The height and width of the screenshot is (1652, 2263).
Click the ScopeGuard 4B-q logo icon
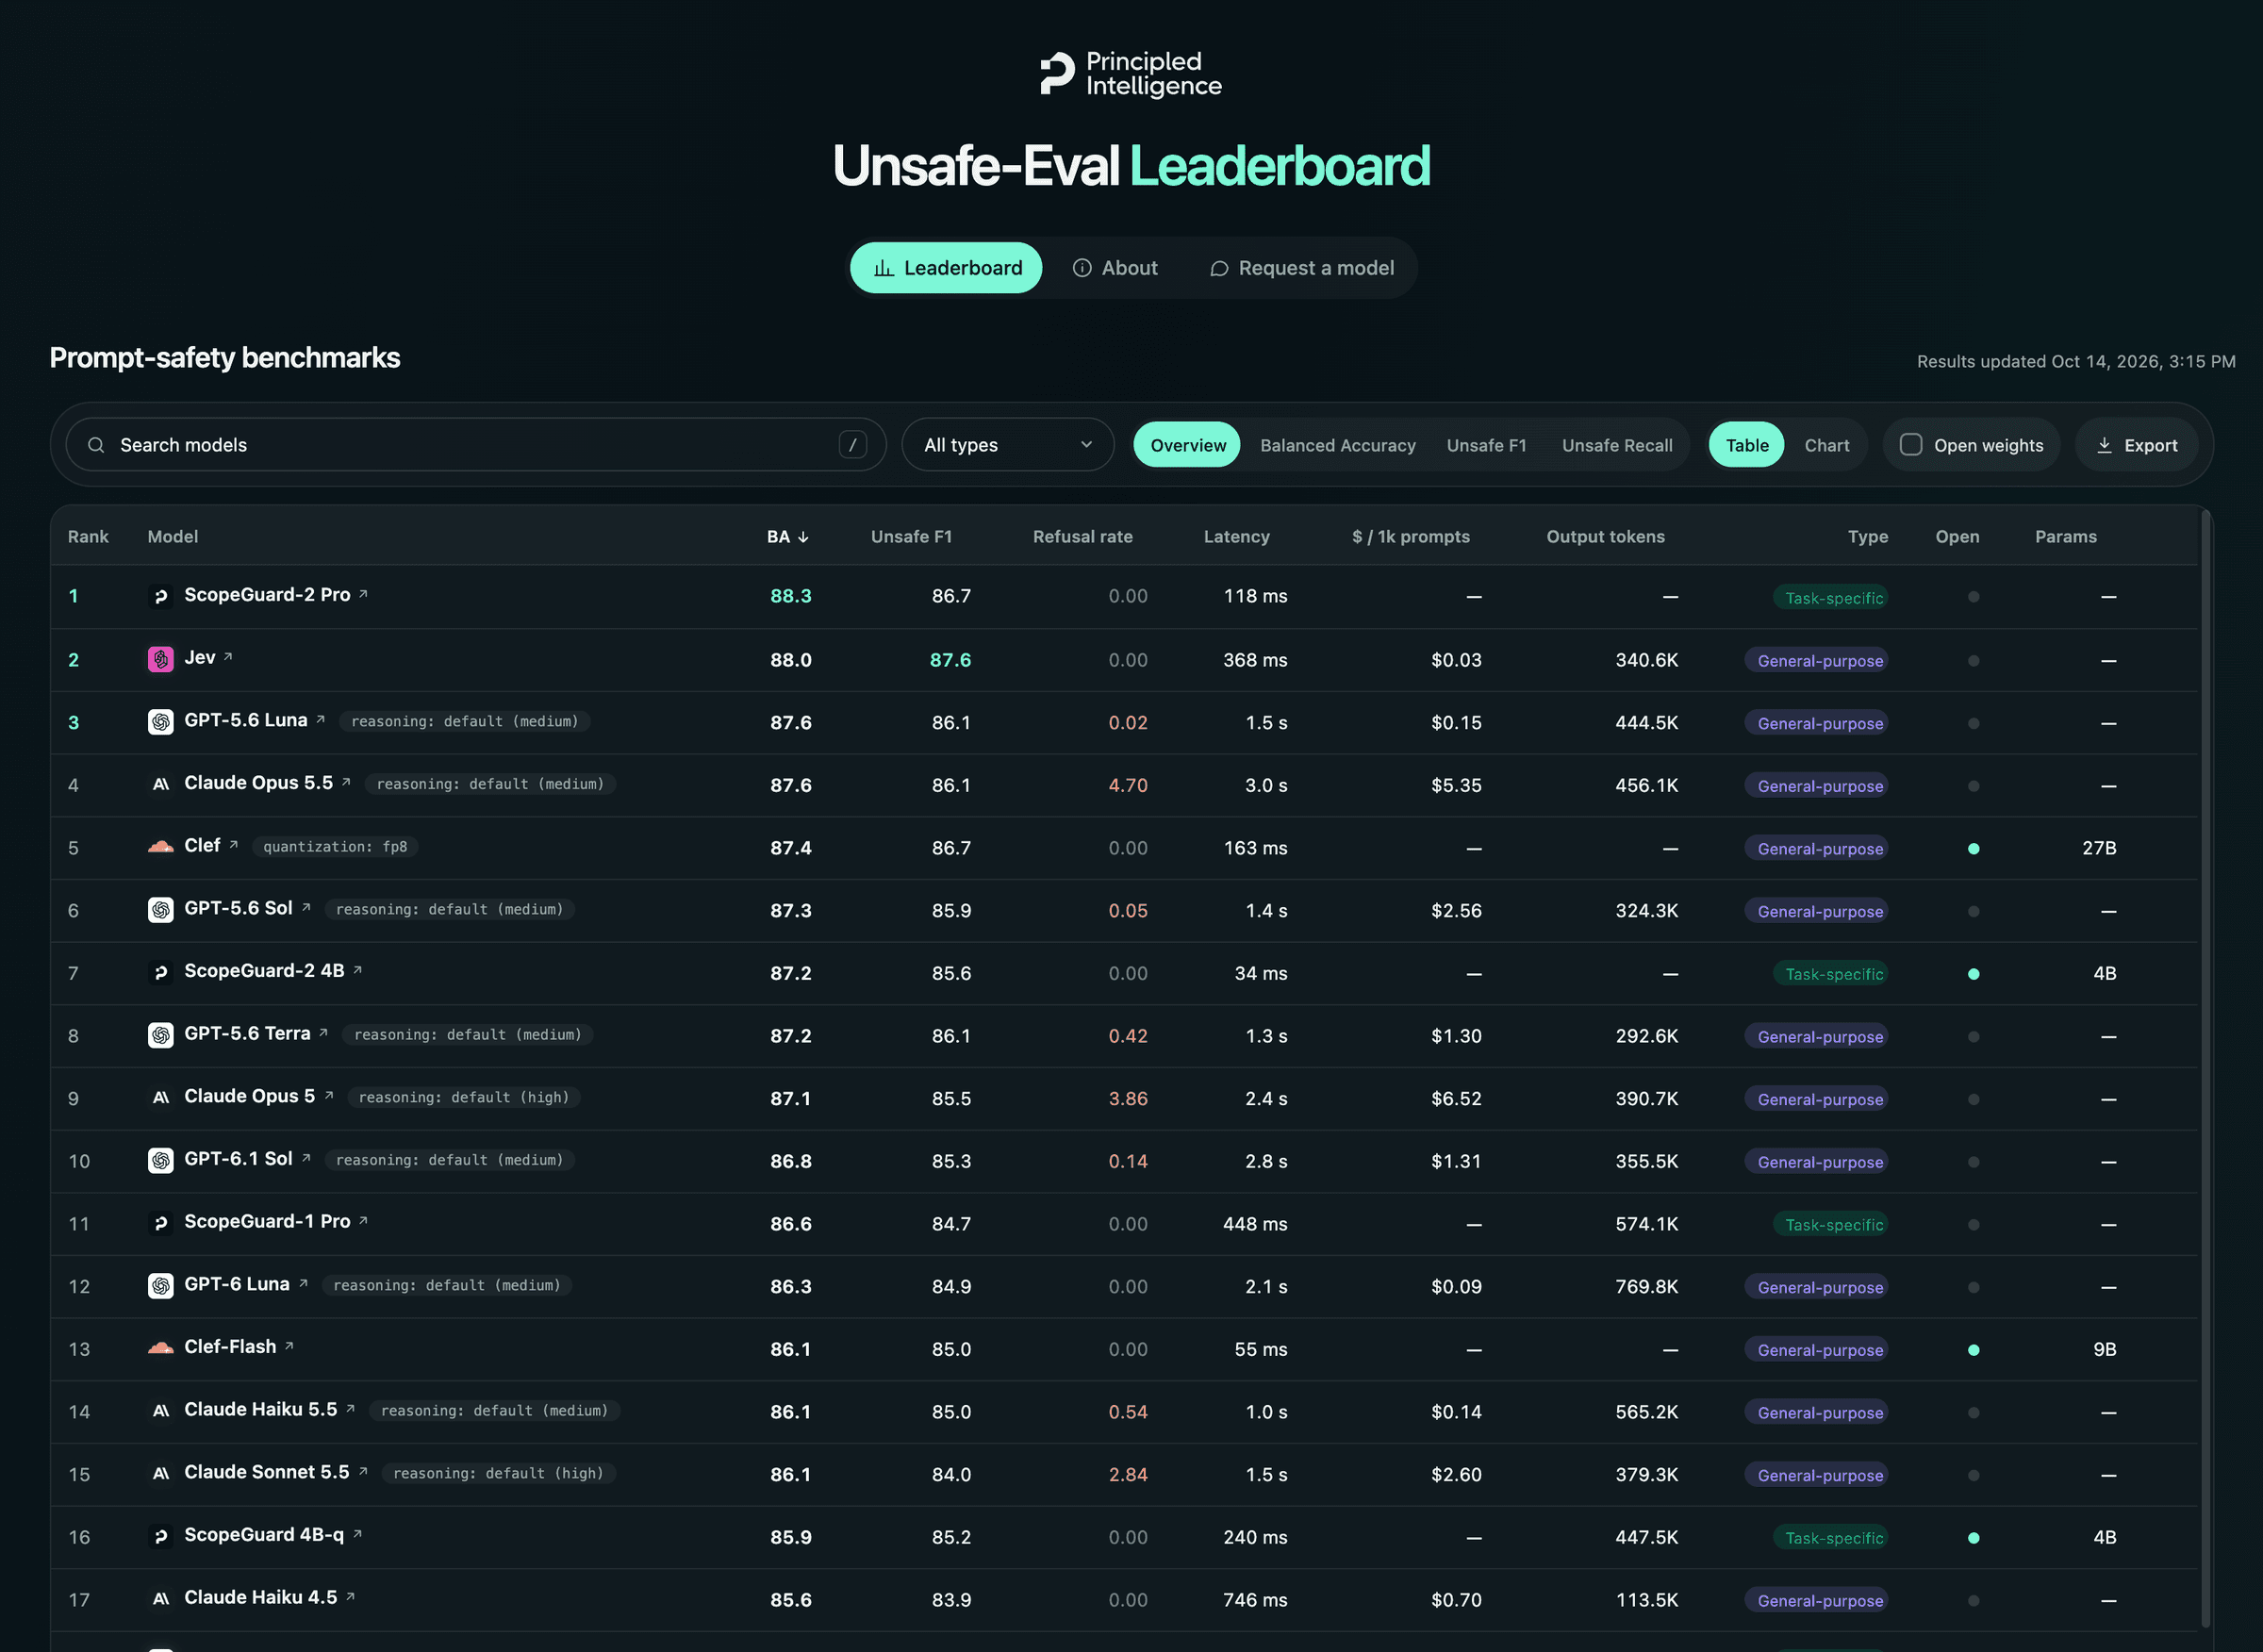[x=161, y=1537]
